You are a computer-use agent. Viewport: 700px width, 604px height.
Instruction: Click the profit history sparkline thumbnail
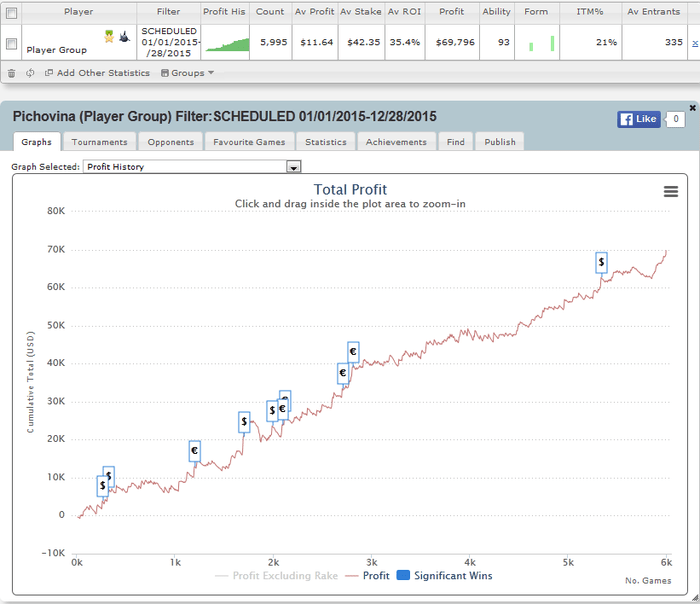pos(227,44)
